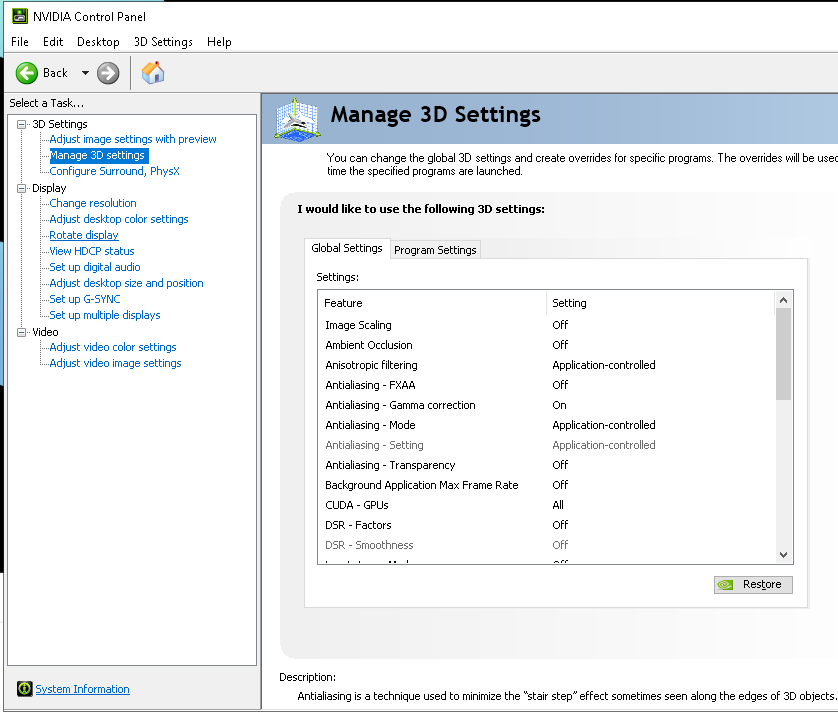Open the NVIDIA home toolbar icon
The height and width of the screenshot is (713, 838).
152,72
